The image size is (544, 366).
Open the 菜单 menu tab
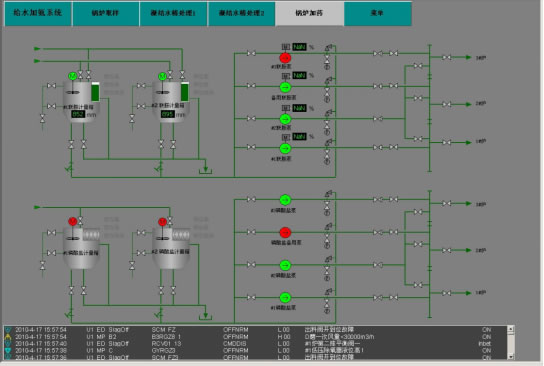[377, 14]
